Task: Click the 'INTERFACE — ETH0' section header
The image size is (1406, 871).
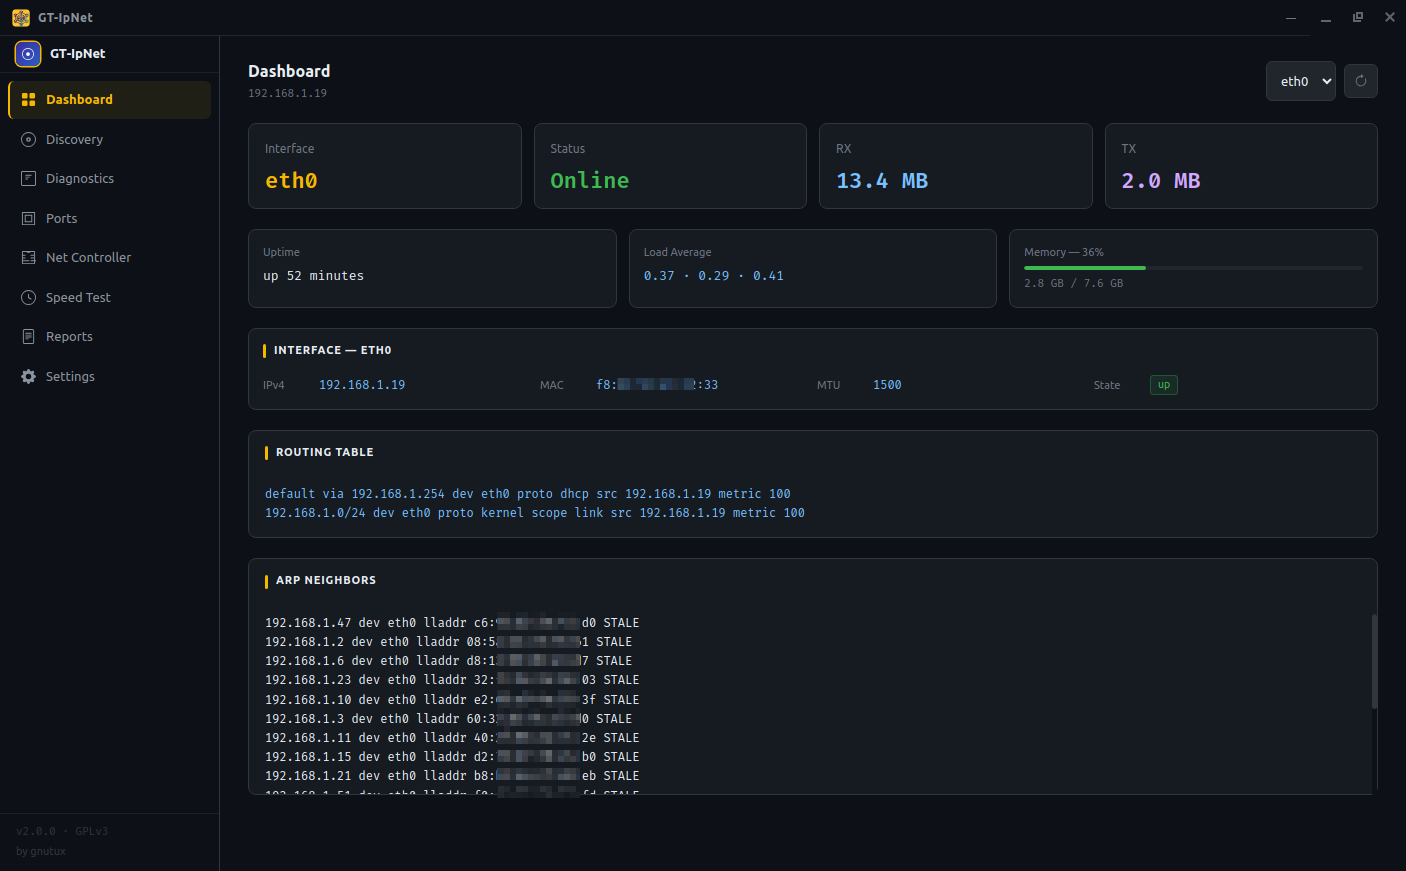Action: point(332,351)
